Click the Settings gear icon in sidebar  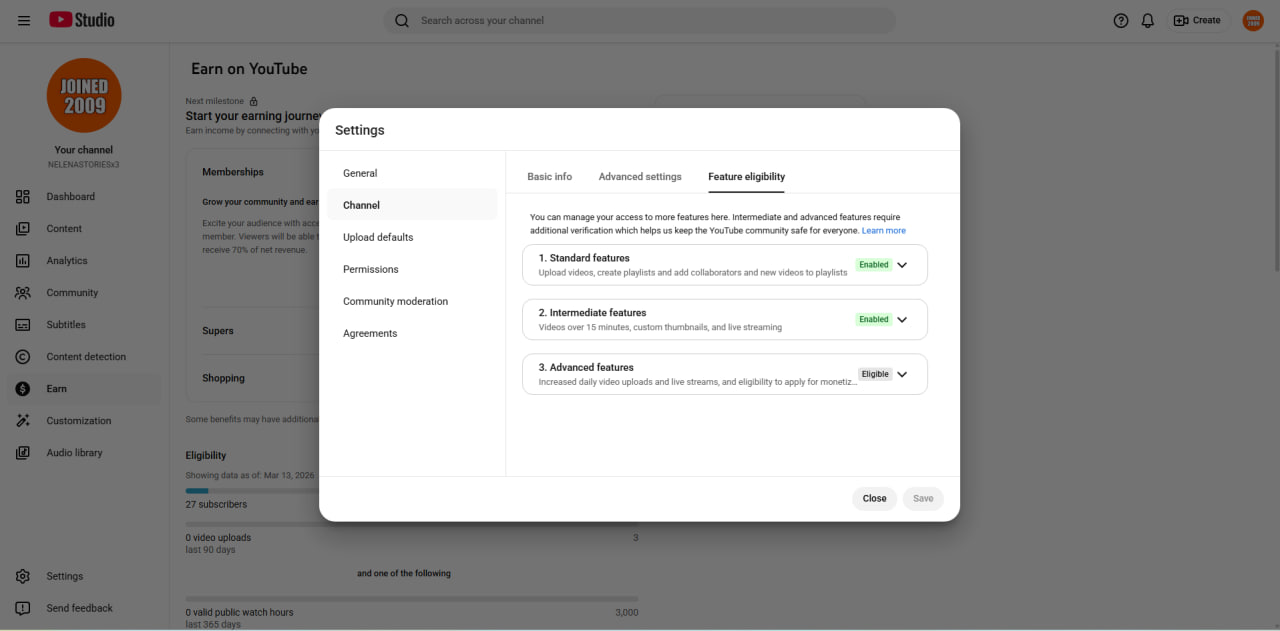(x=23, y=577)
